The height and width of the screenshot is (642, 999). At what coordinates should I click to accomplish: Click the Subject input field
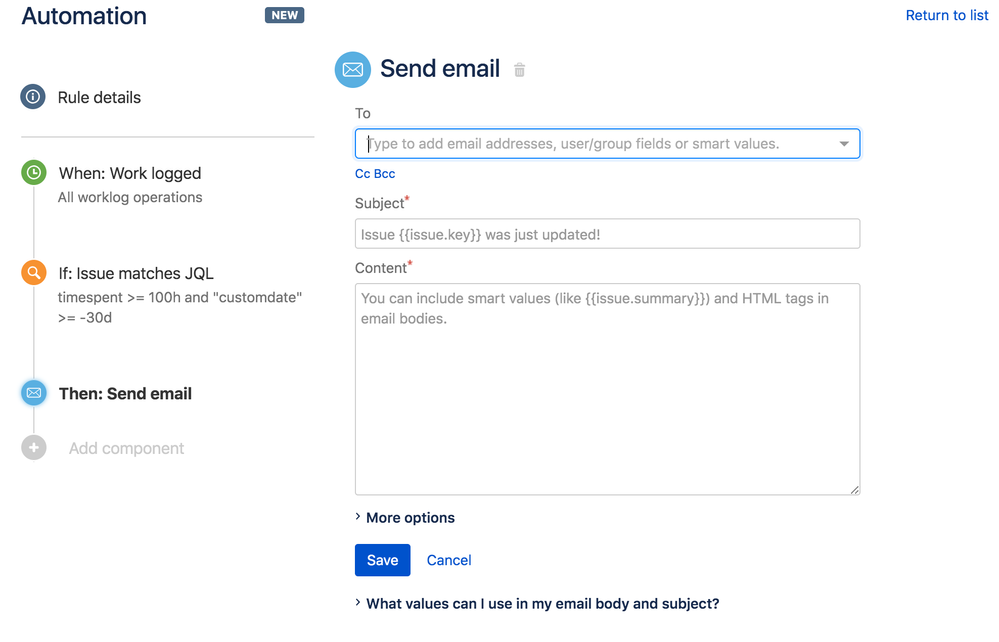(x=606, y=233)
